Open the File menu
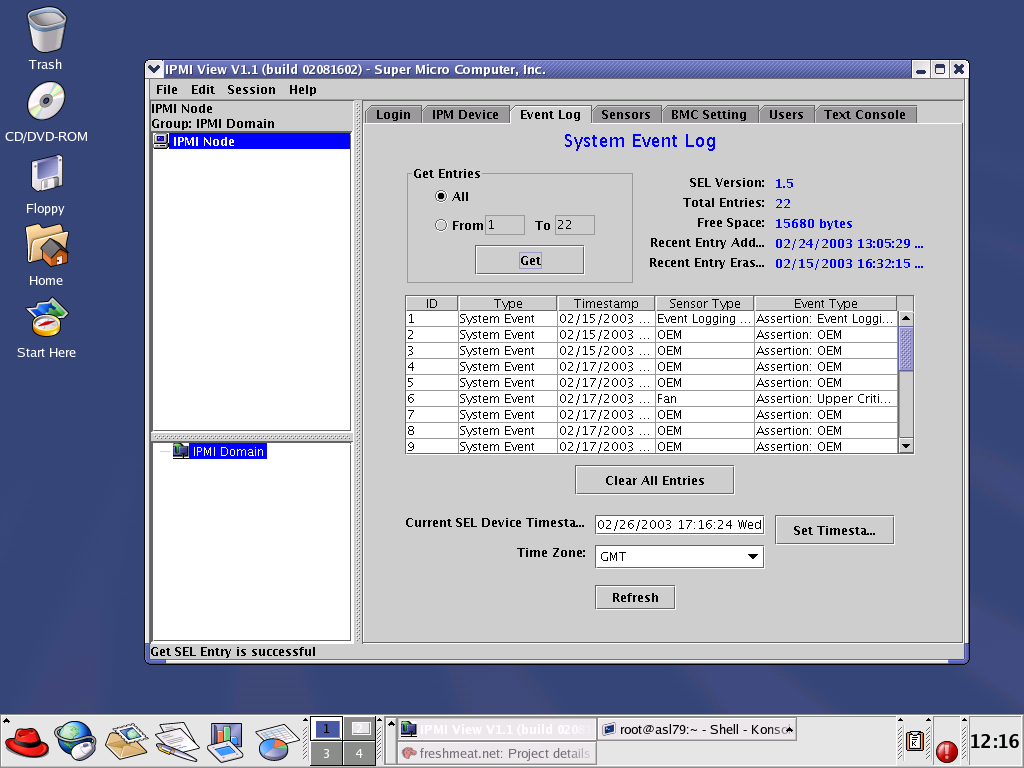 [167, 89]
